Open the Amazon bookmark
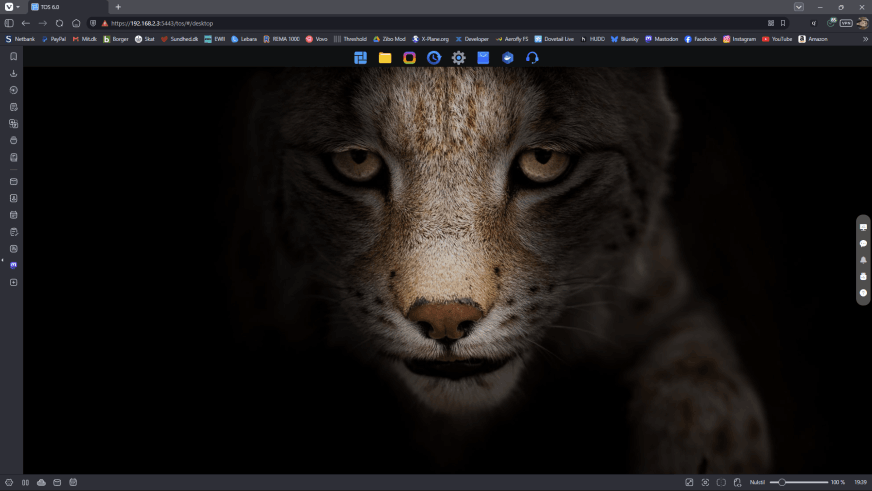The width and height of the screenshot is (872, 491). coord(813,39)
